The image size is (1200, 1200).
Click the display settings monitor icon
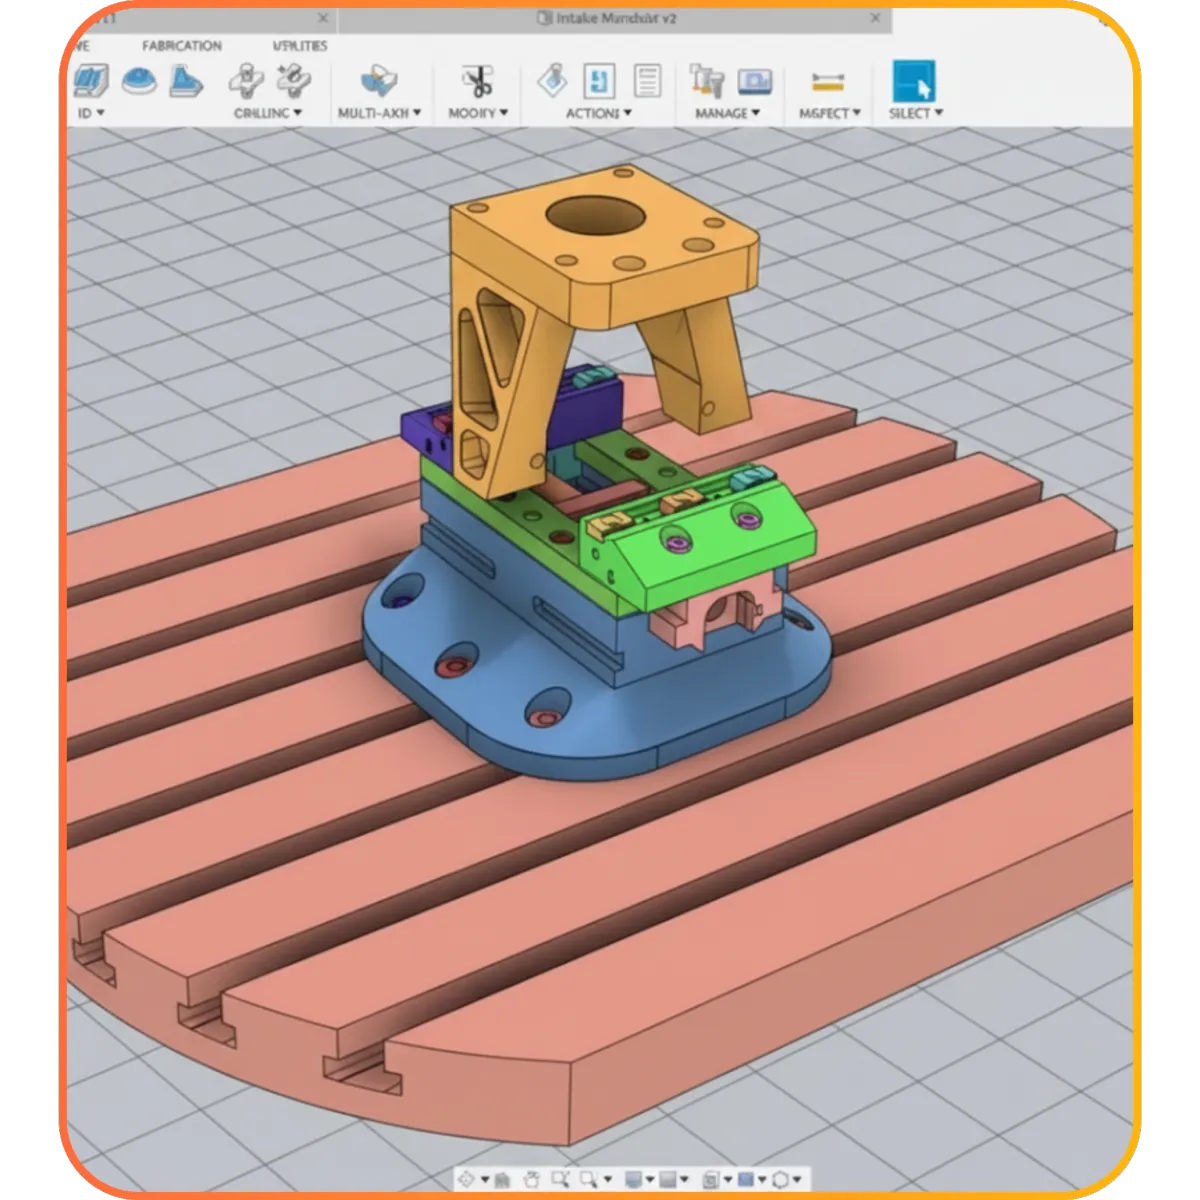(x=633, y=1180)
